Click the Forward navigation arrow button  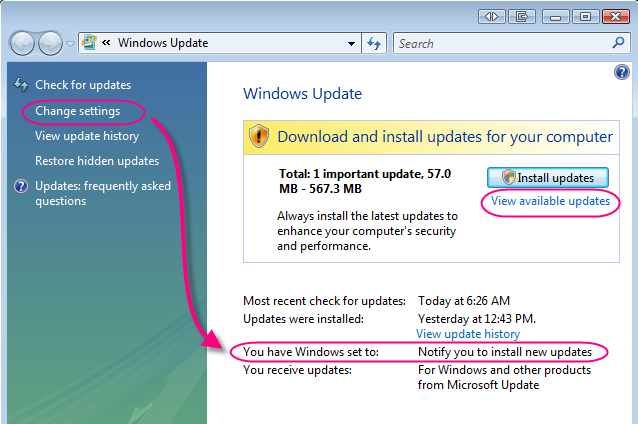click(x=50, y=43)
